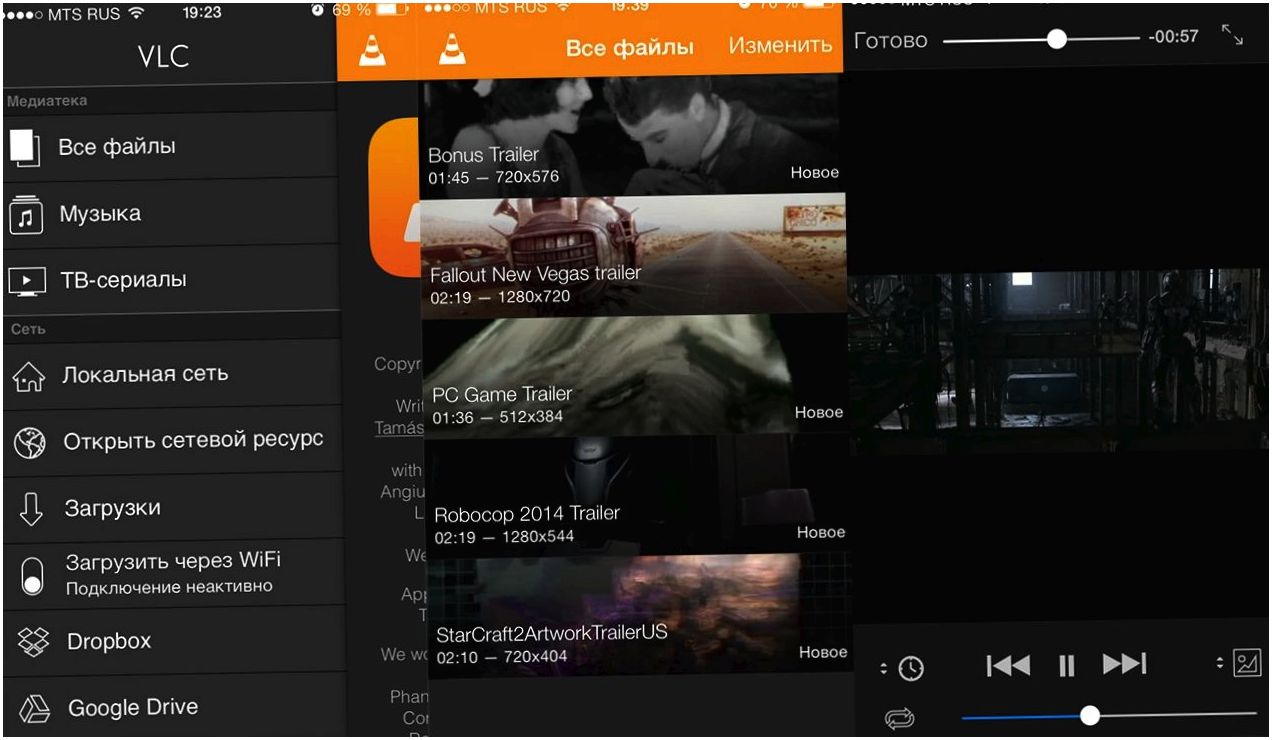Play the Bonus Trailer video
1272x740 pixels.
coord(632,135)
